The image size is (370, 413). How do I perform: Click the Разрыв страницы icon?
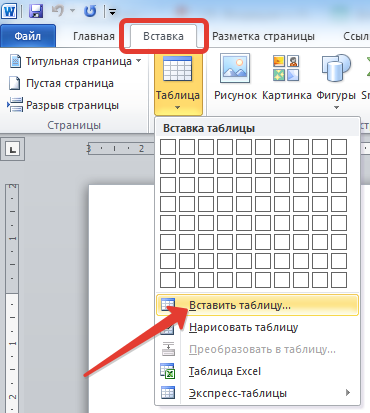pyautogui.click(x=15, y=105)
